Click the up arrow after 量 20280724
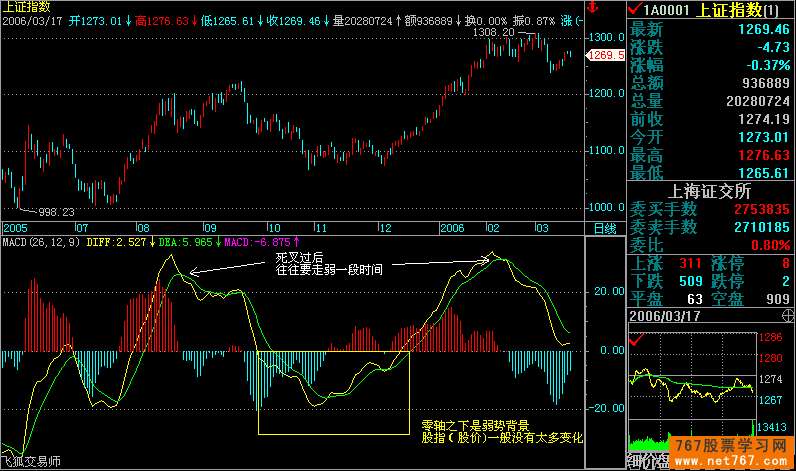This screenshot has height=471, width=796. coord(400,20)
